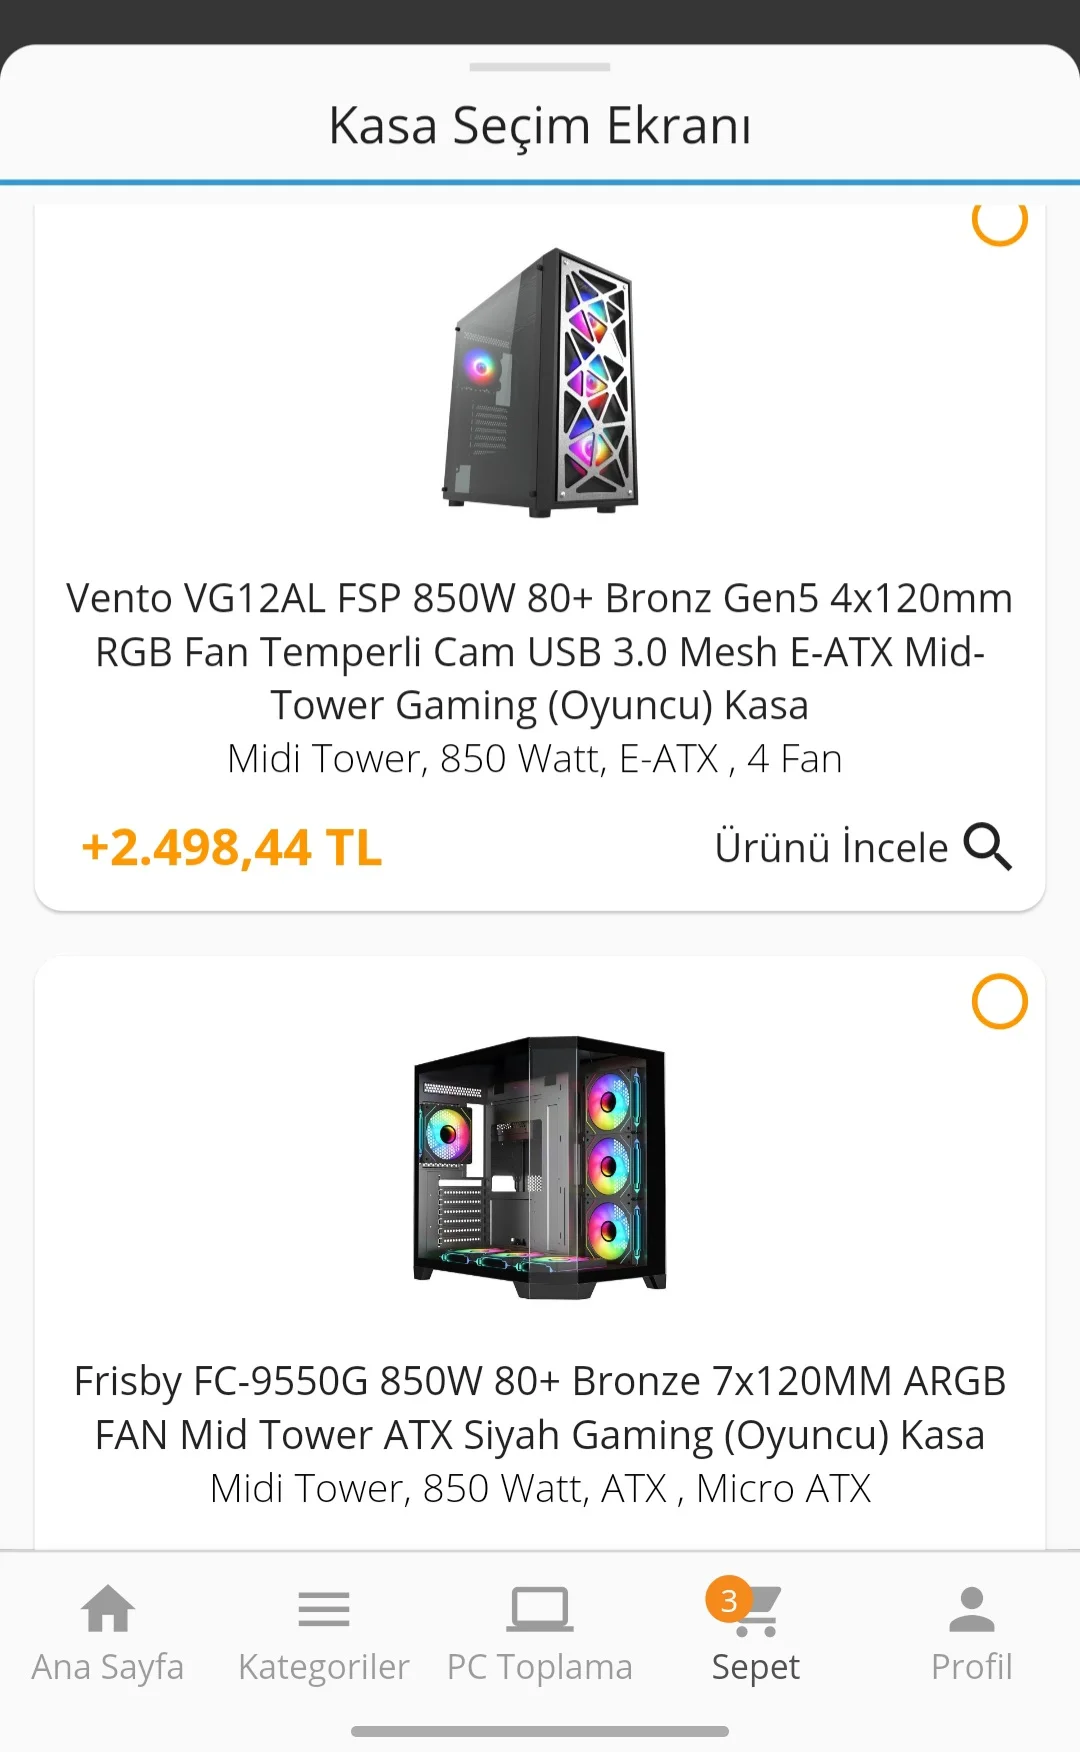This screenshot has width=1080, height=1752.
Task: Open Kategoriler via the hamburger icon
Action: click(x=324, y=1610)
